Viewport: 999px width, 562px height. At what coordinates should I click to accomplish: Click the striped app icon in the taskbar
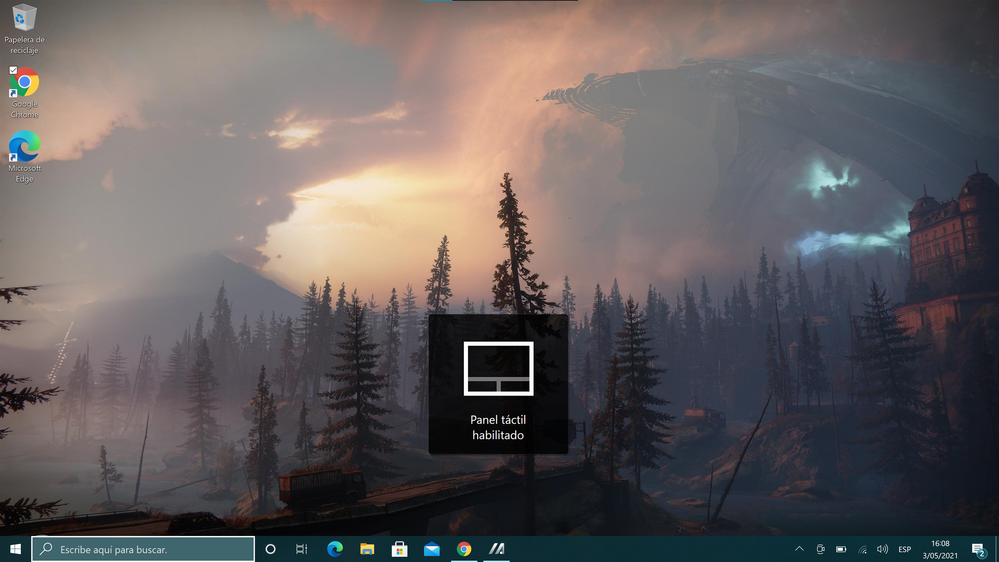496,549
